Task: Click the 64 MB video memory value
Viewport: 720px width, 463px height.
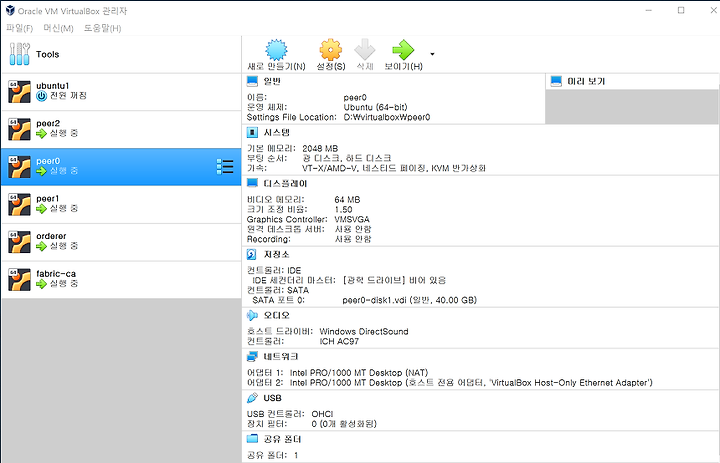Action: [x=347, y=200]
